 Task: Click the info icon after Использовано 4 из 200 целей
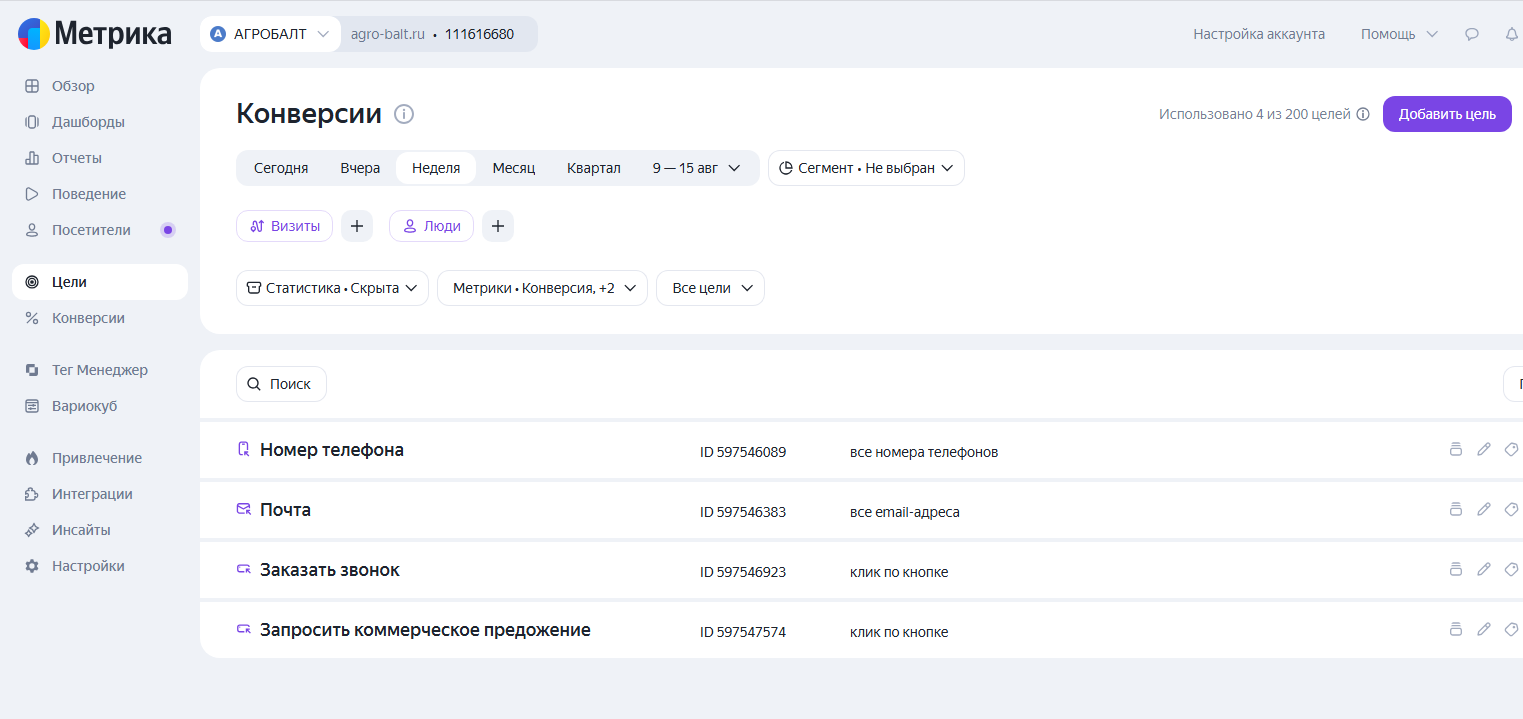[x=1363, y=114]
